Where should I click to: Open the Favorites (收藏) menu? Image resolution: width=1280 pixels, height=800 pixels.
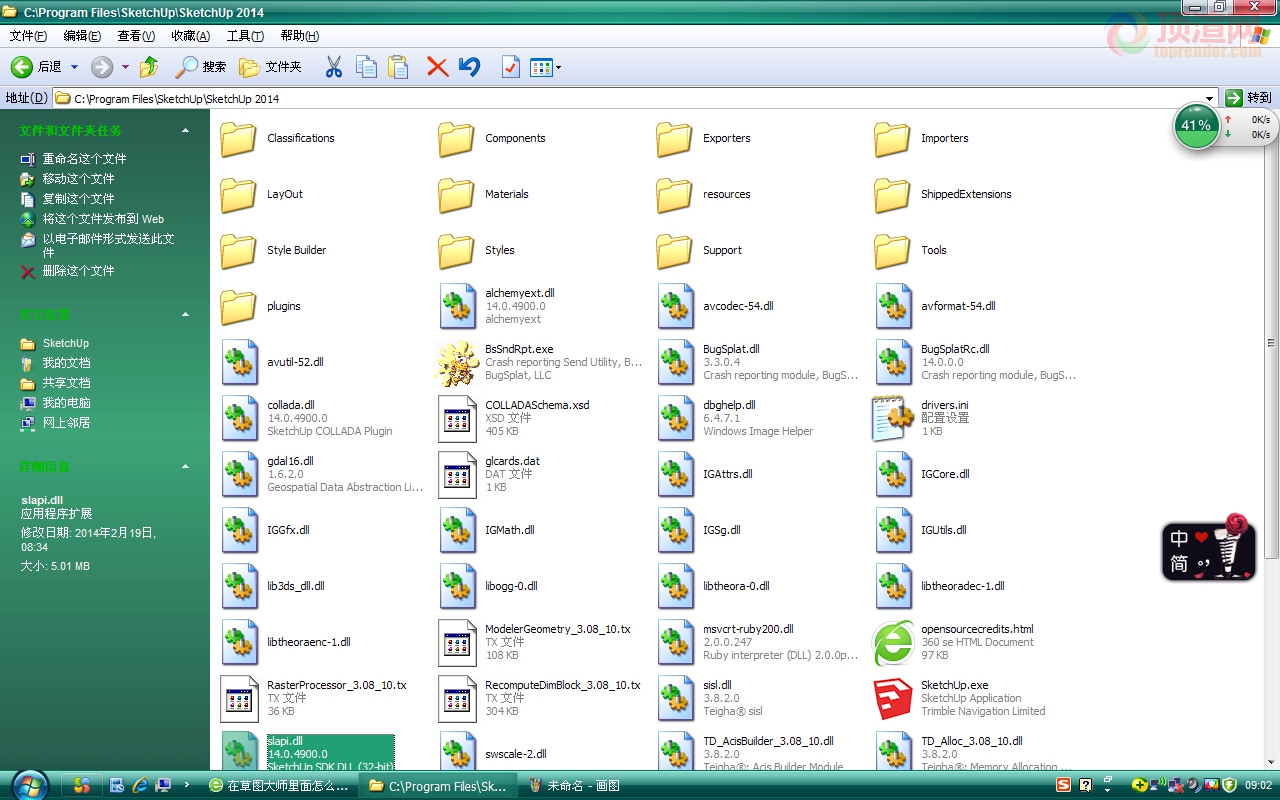tap(190, 36)
